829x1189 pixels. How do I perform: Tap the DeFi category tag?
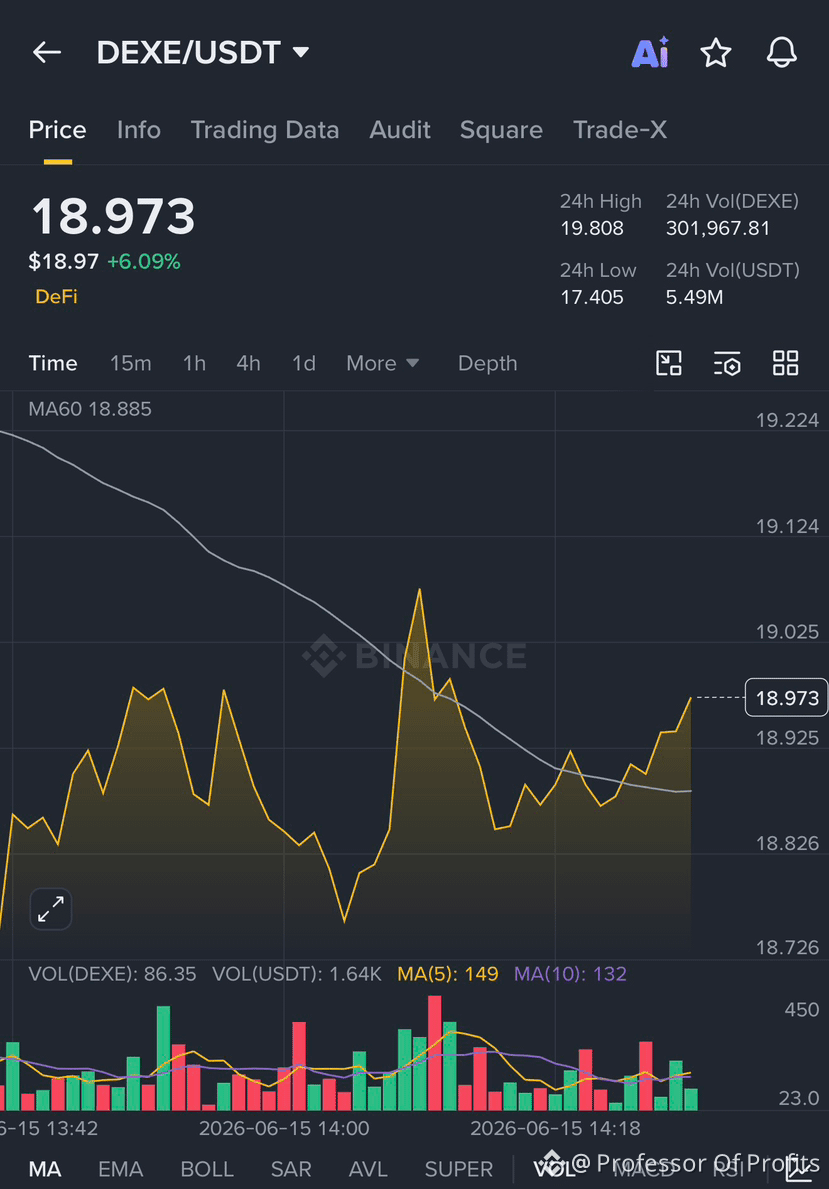tap(56, 296)
